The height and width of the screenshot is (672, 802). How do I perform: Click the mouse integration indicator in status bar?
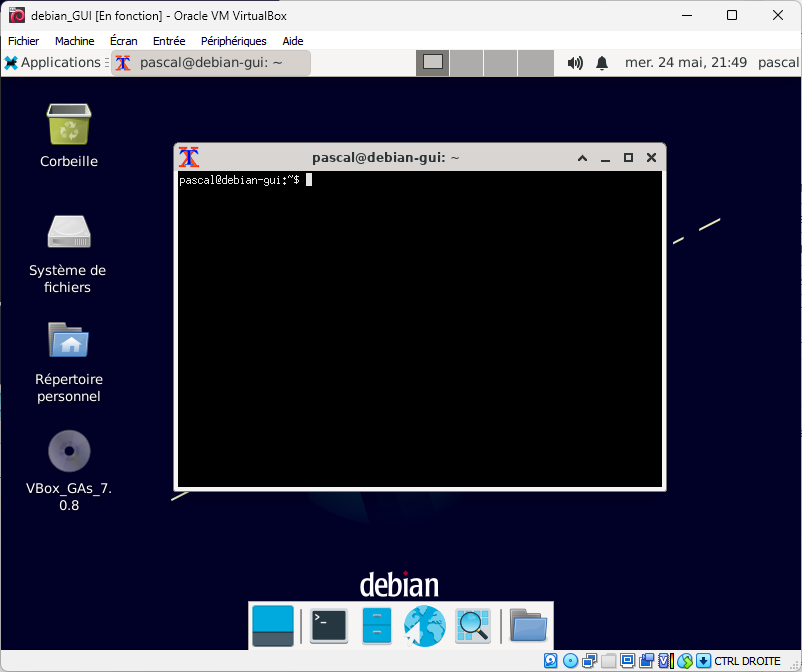pos(685,661)
